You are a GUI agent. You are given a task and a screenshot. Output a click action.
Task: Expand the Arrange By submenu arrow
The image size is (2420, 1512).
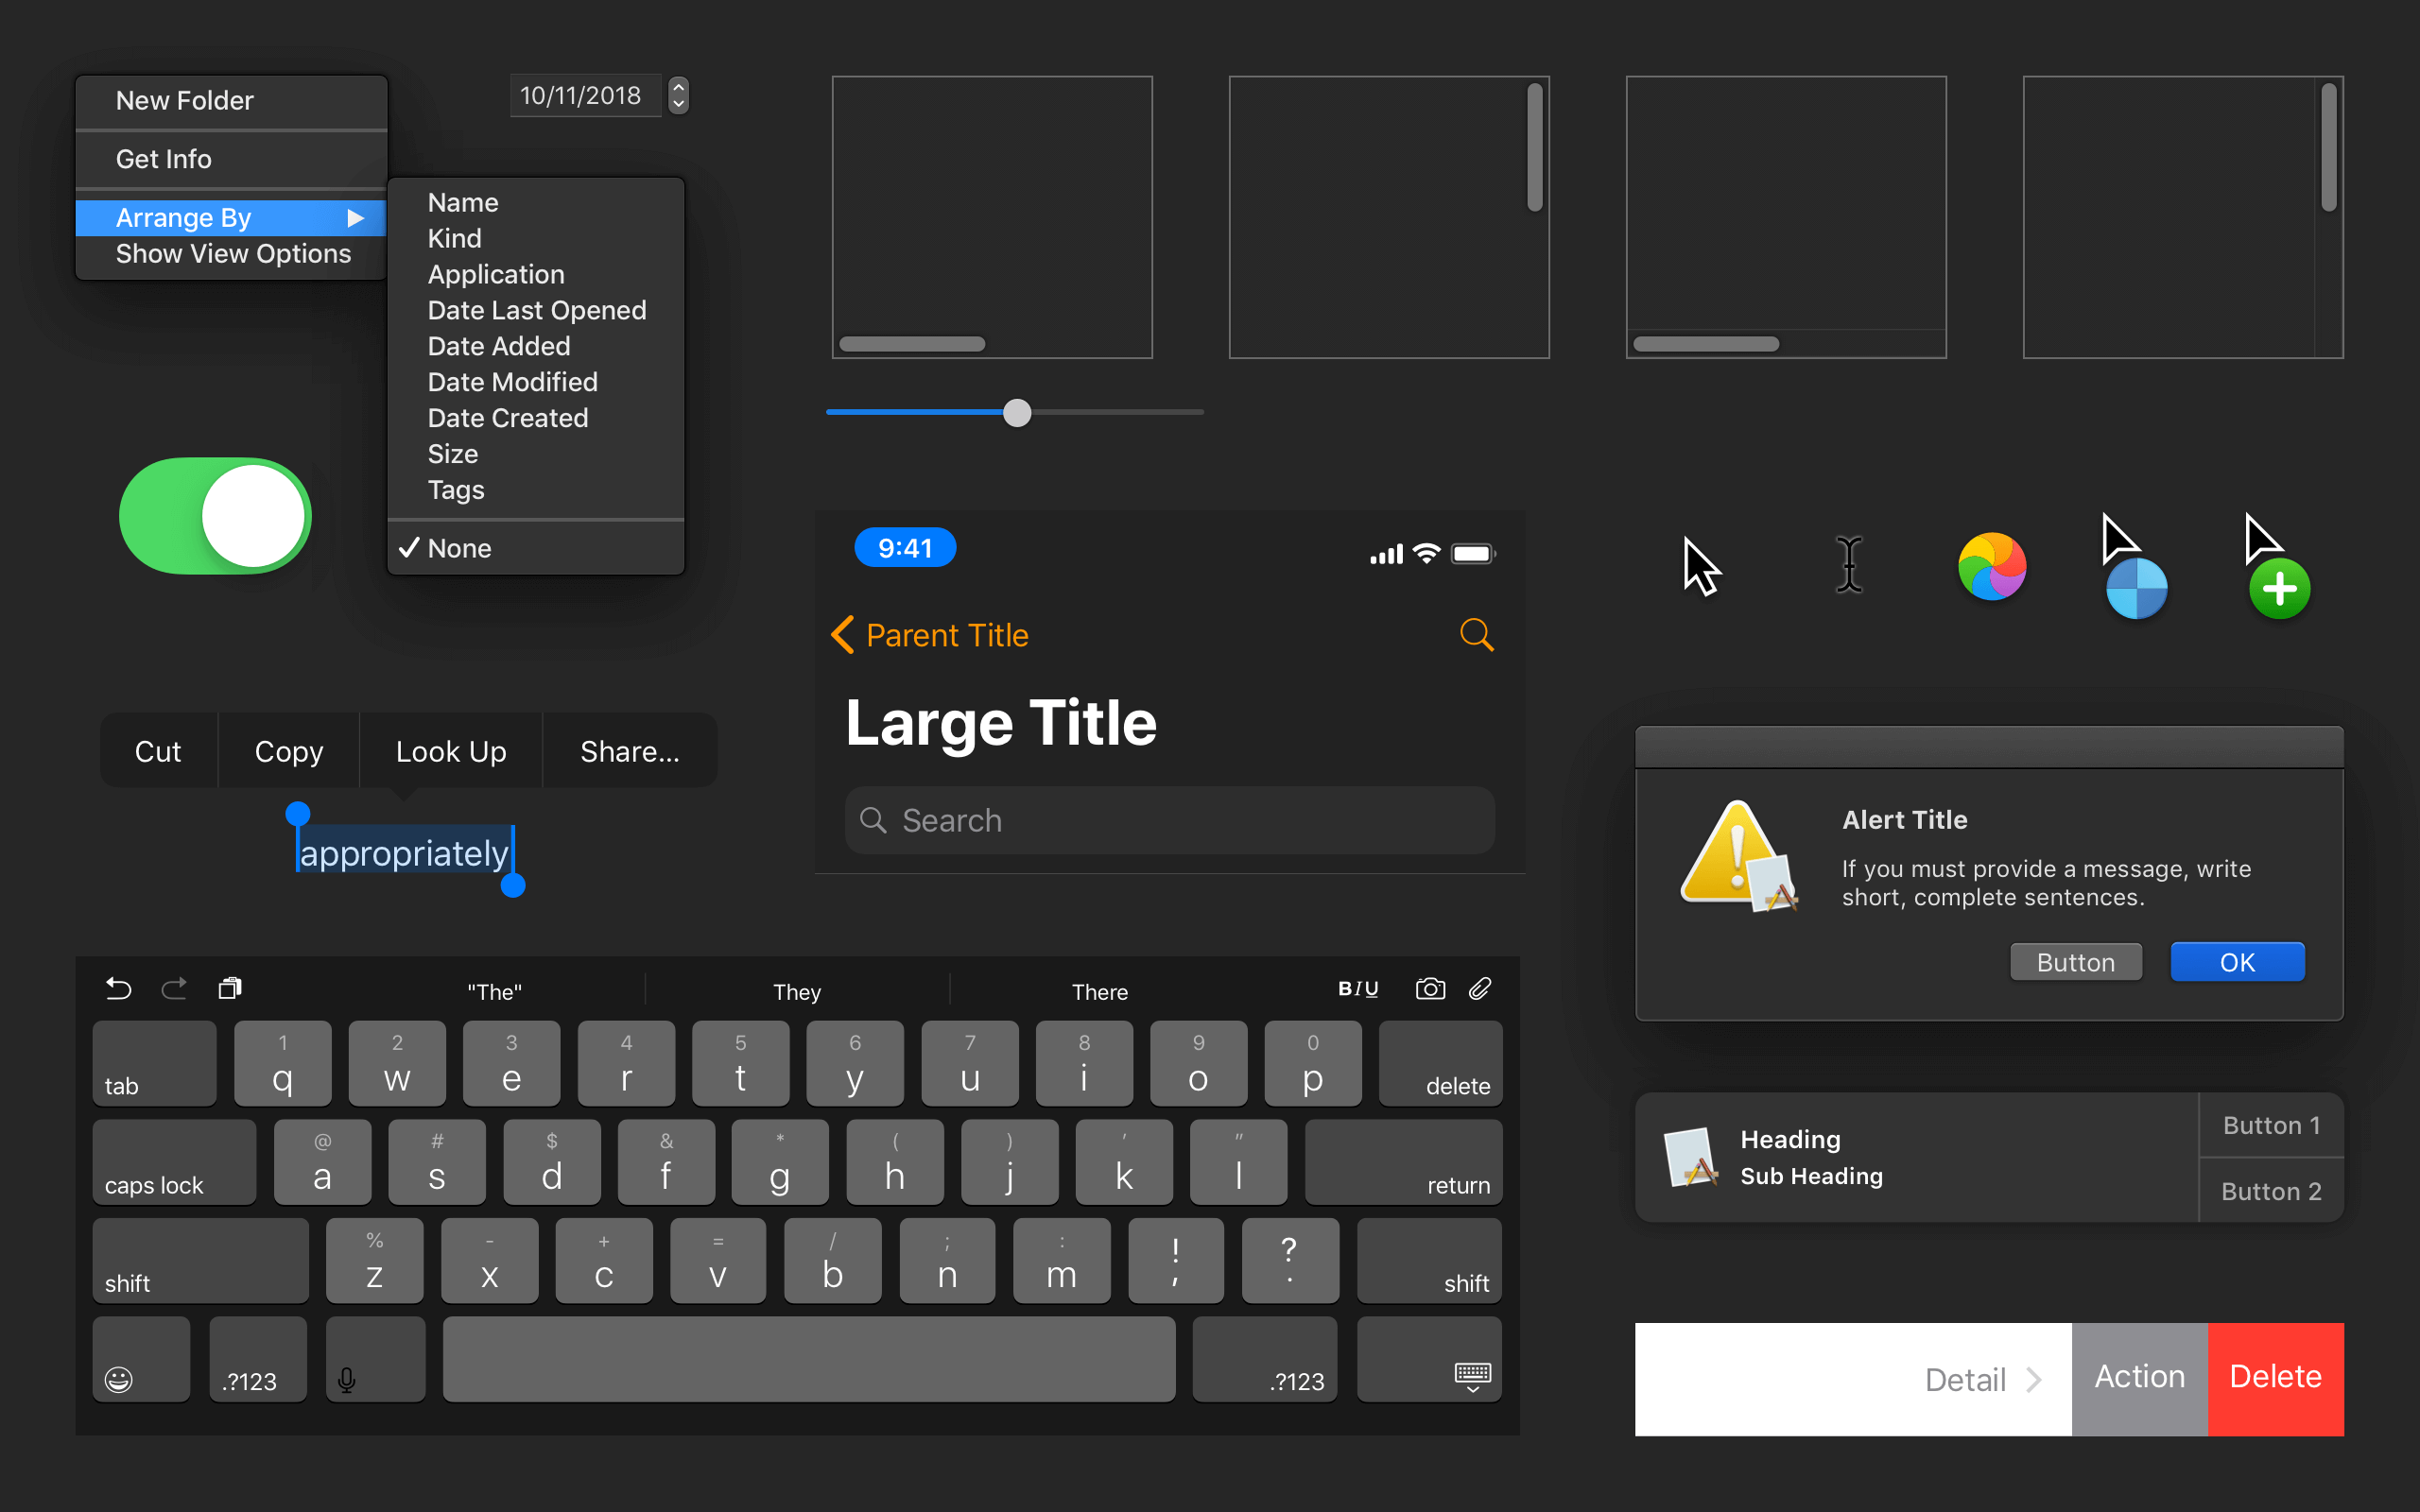(355, 218)
